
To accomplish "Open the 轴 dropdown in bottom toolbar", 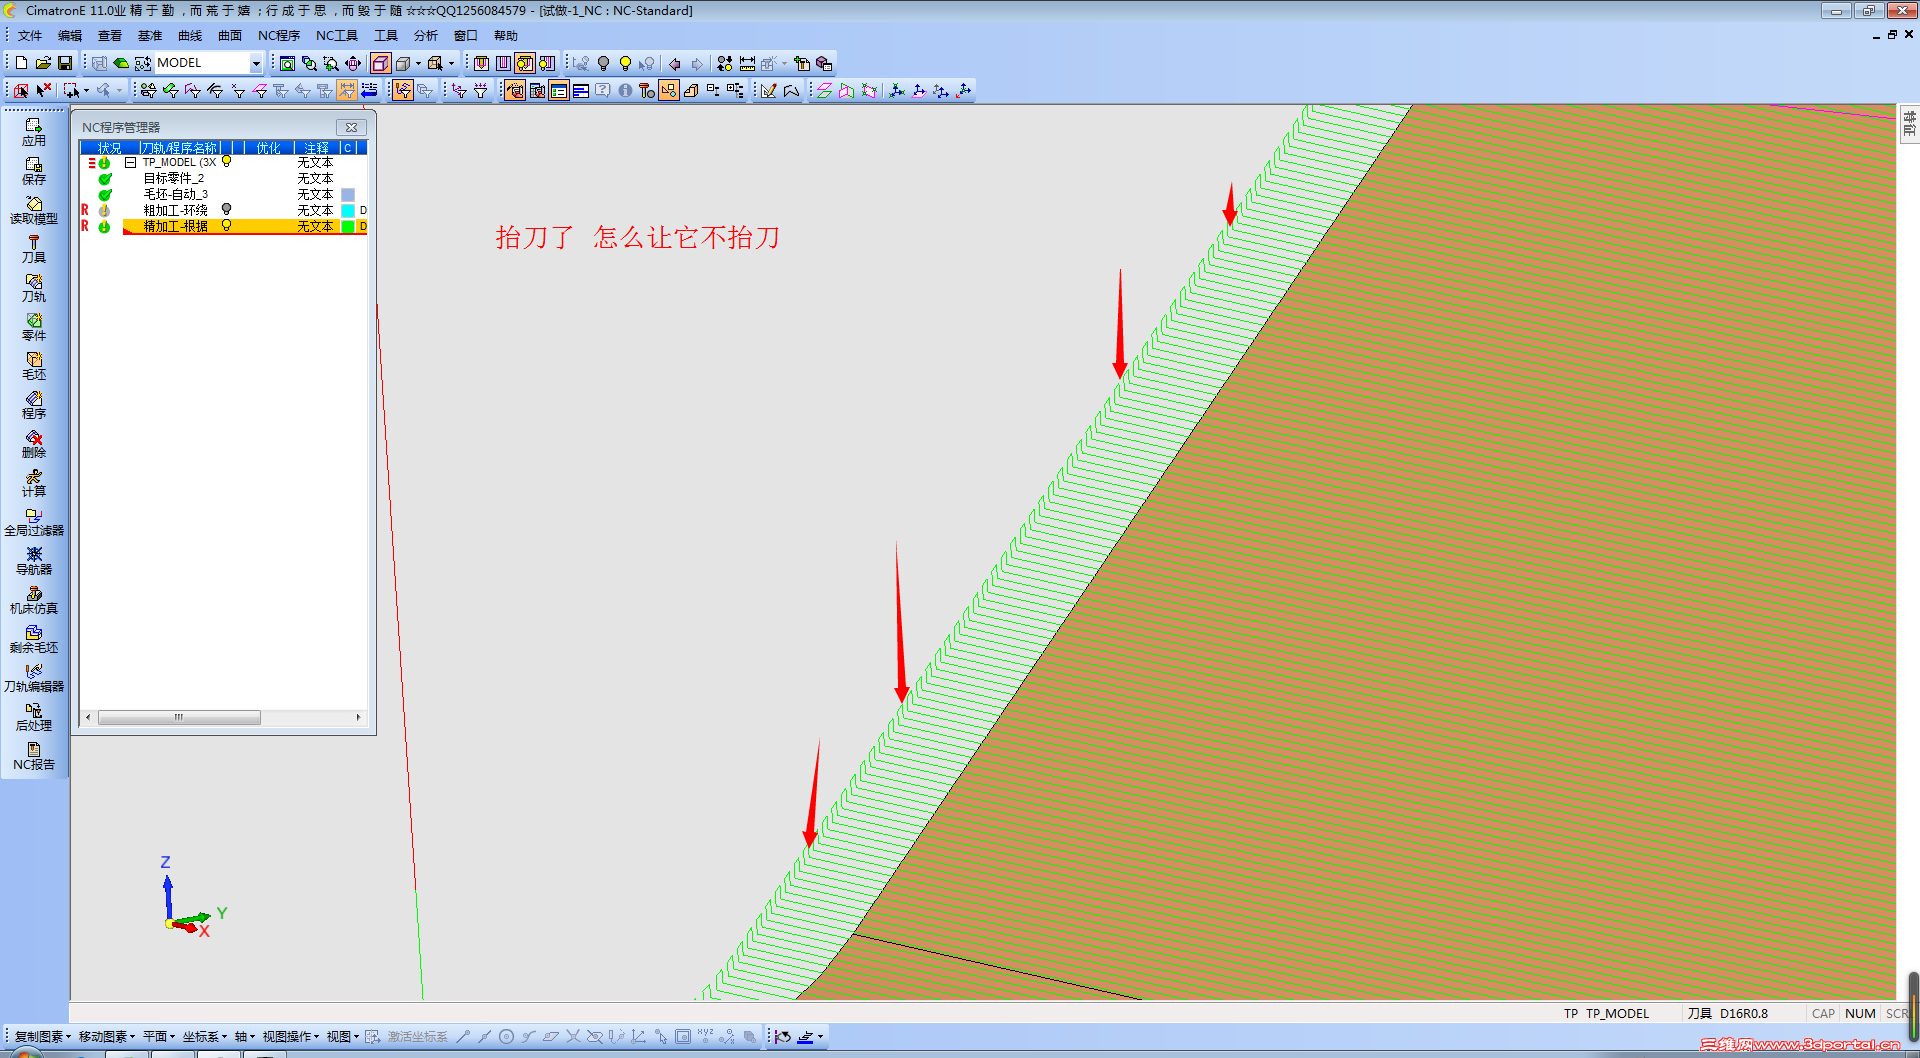I will (244, 1036).
